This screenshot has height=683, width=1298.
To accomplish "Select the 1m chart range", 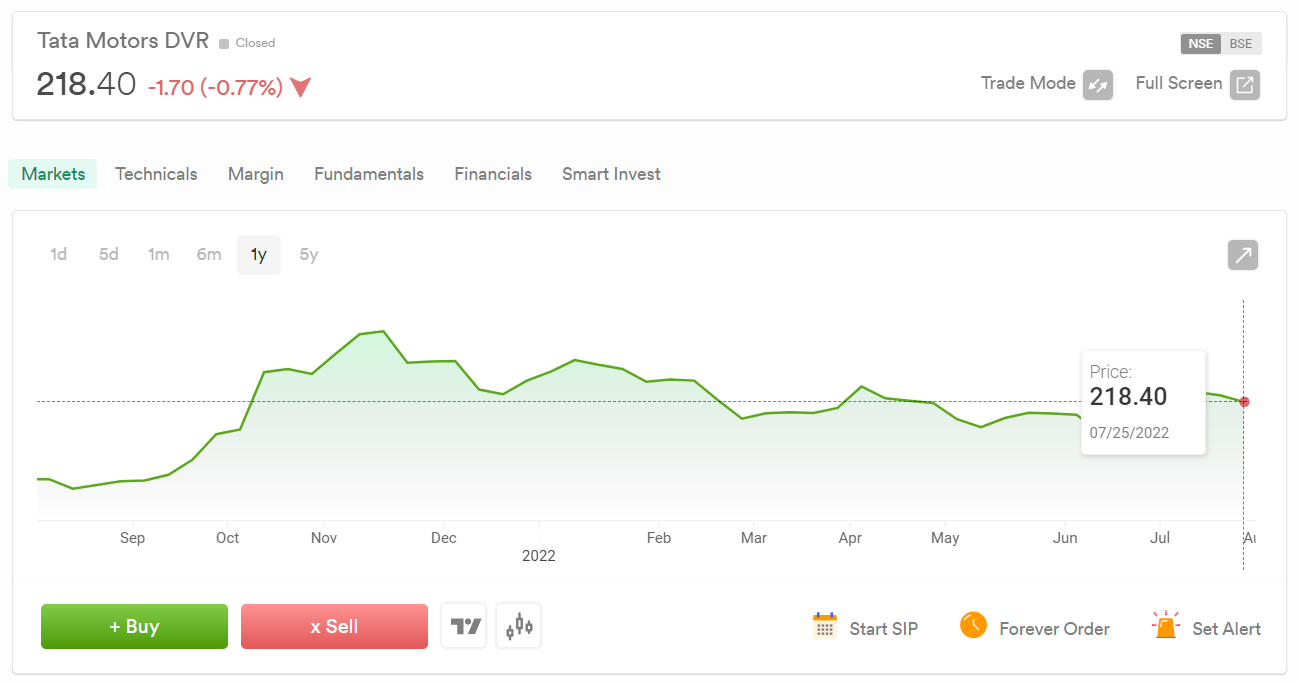I will click(x=159, y=255).
